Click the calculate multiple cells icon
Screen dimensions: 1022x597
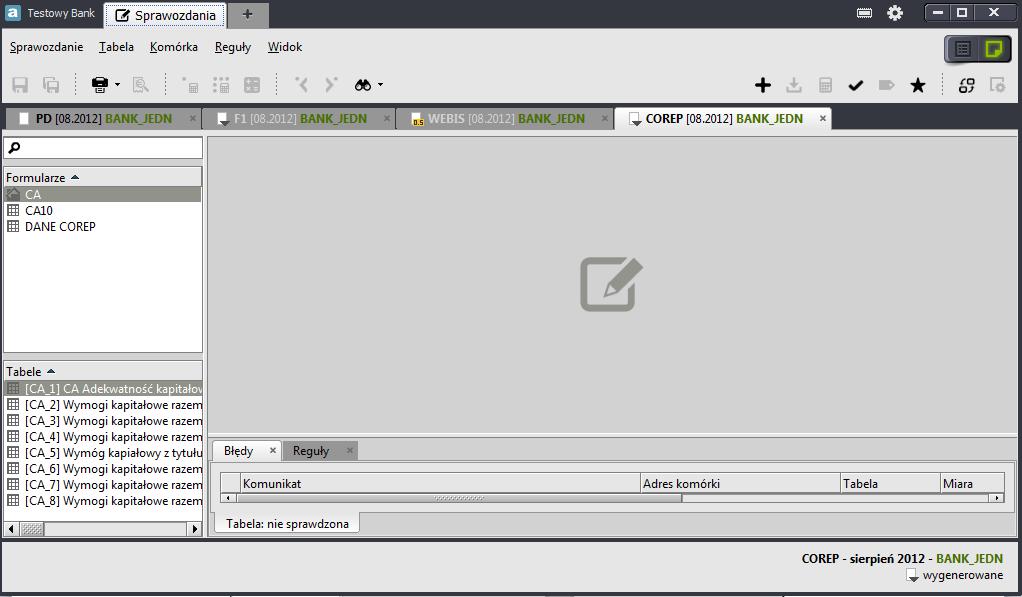pos(221,85)
